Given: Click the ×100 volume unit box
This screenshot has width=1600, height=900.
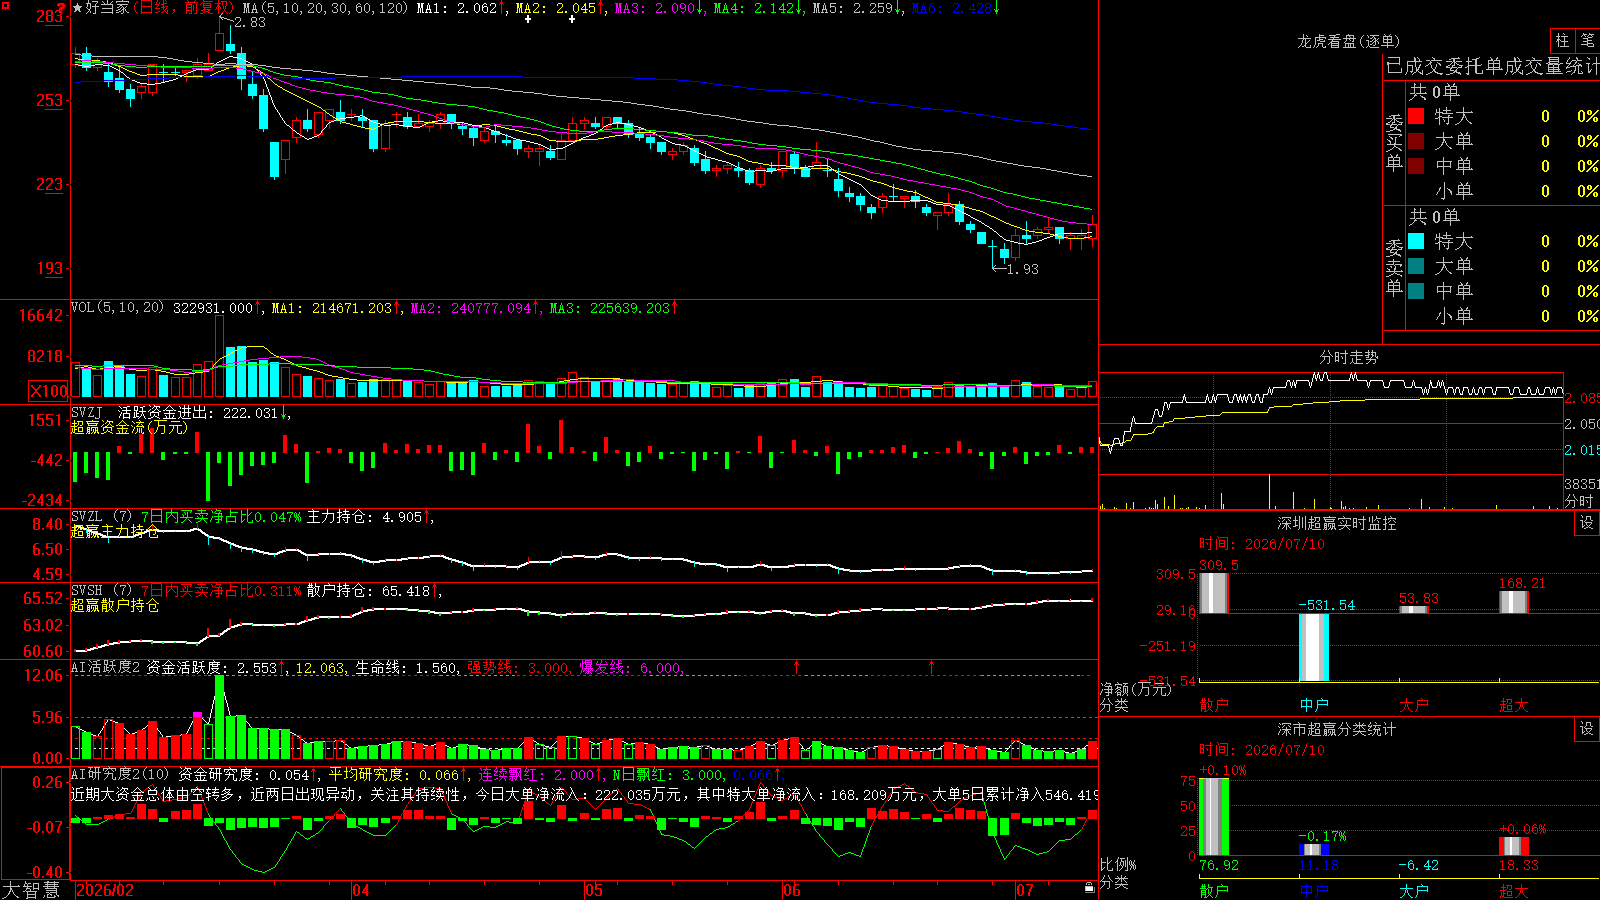Looking at the screenshot, I should point(49,391).
